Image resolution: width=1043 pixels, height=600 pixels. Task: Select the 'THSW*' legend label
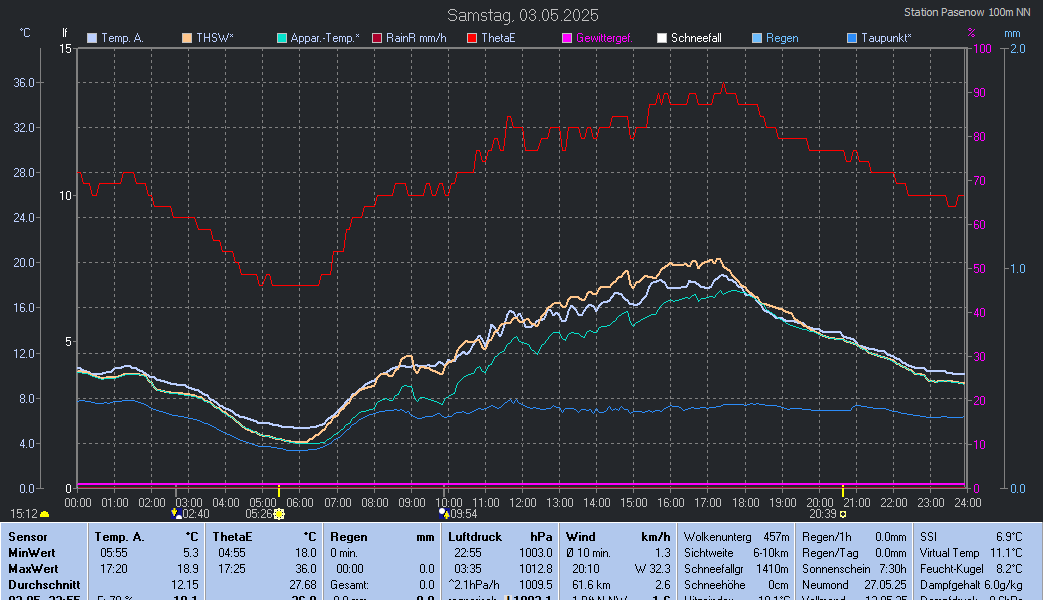tap(215, 38)
